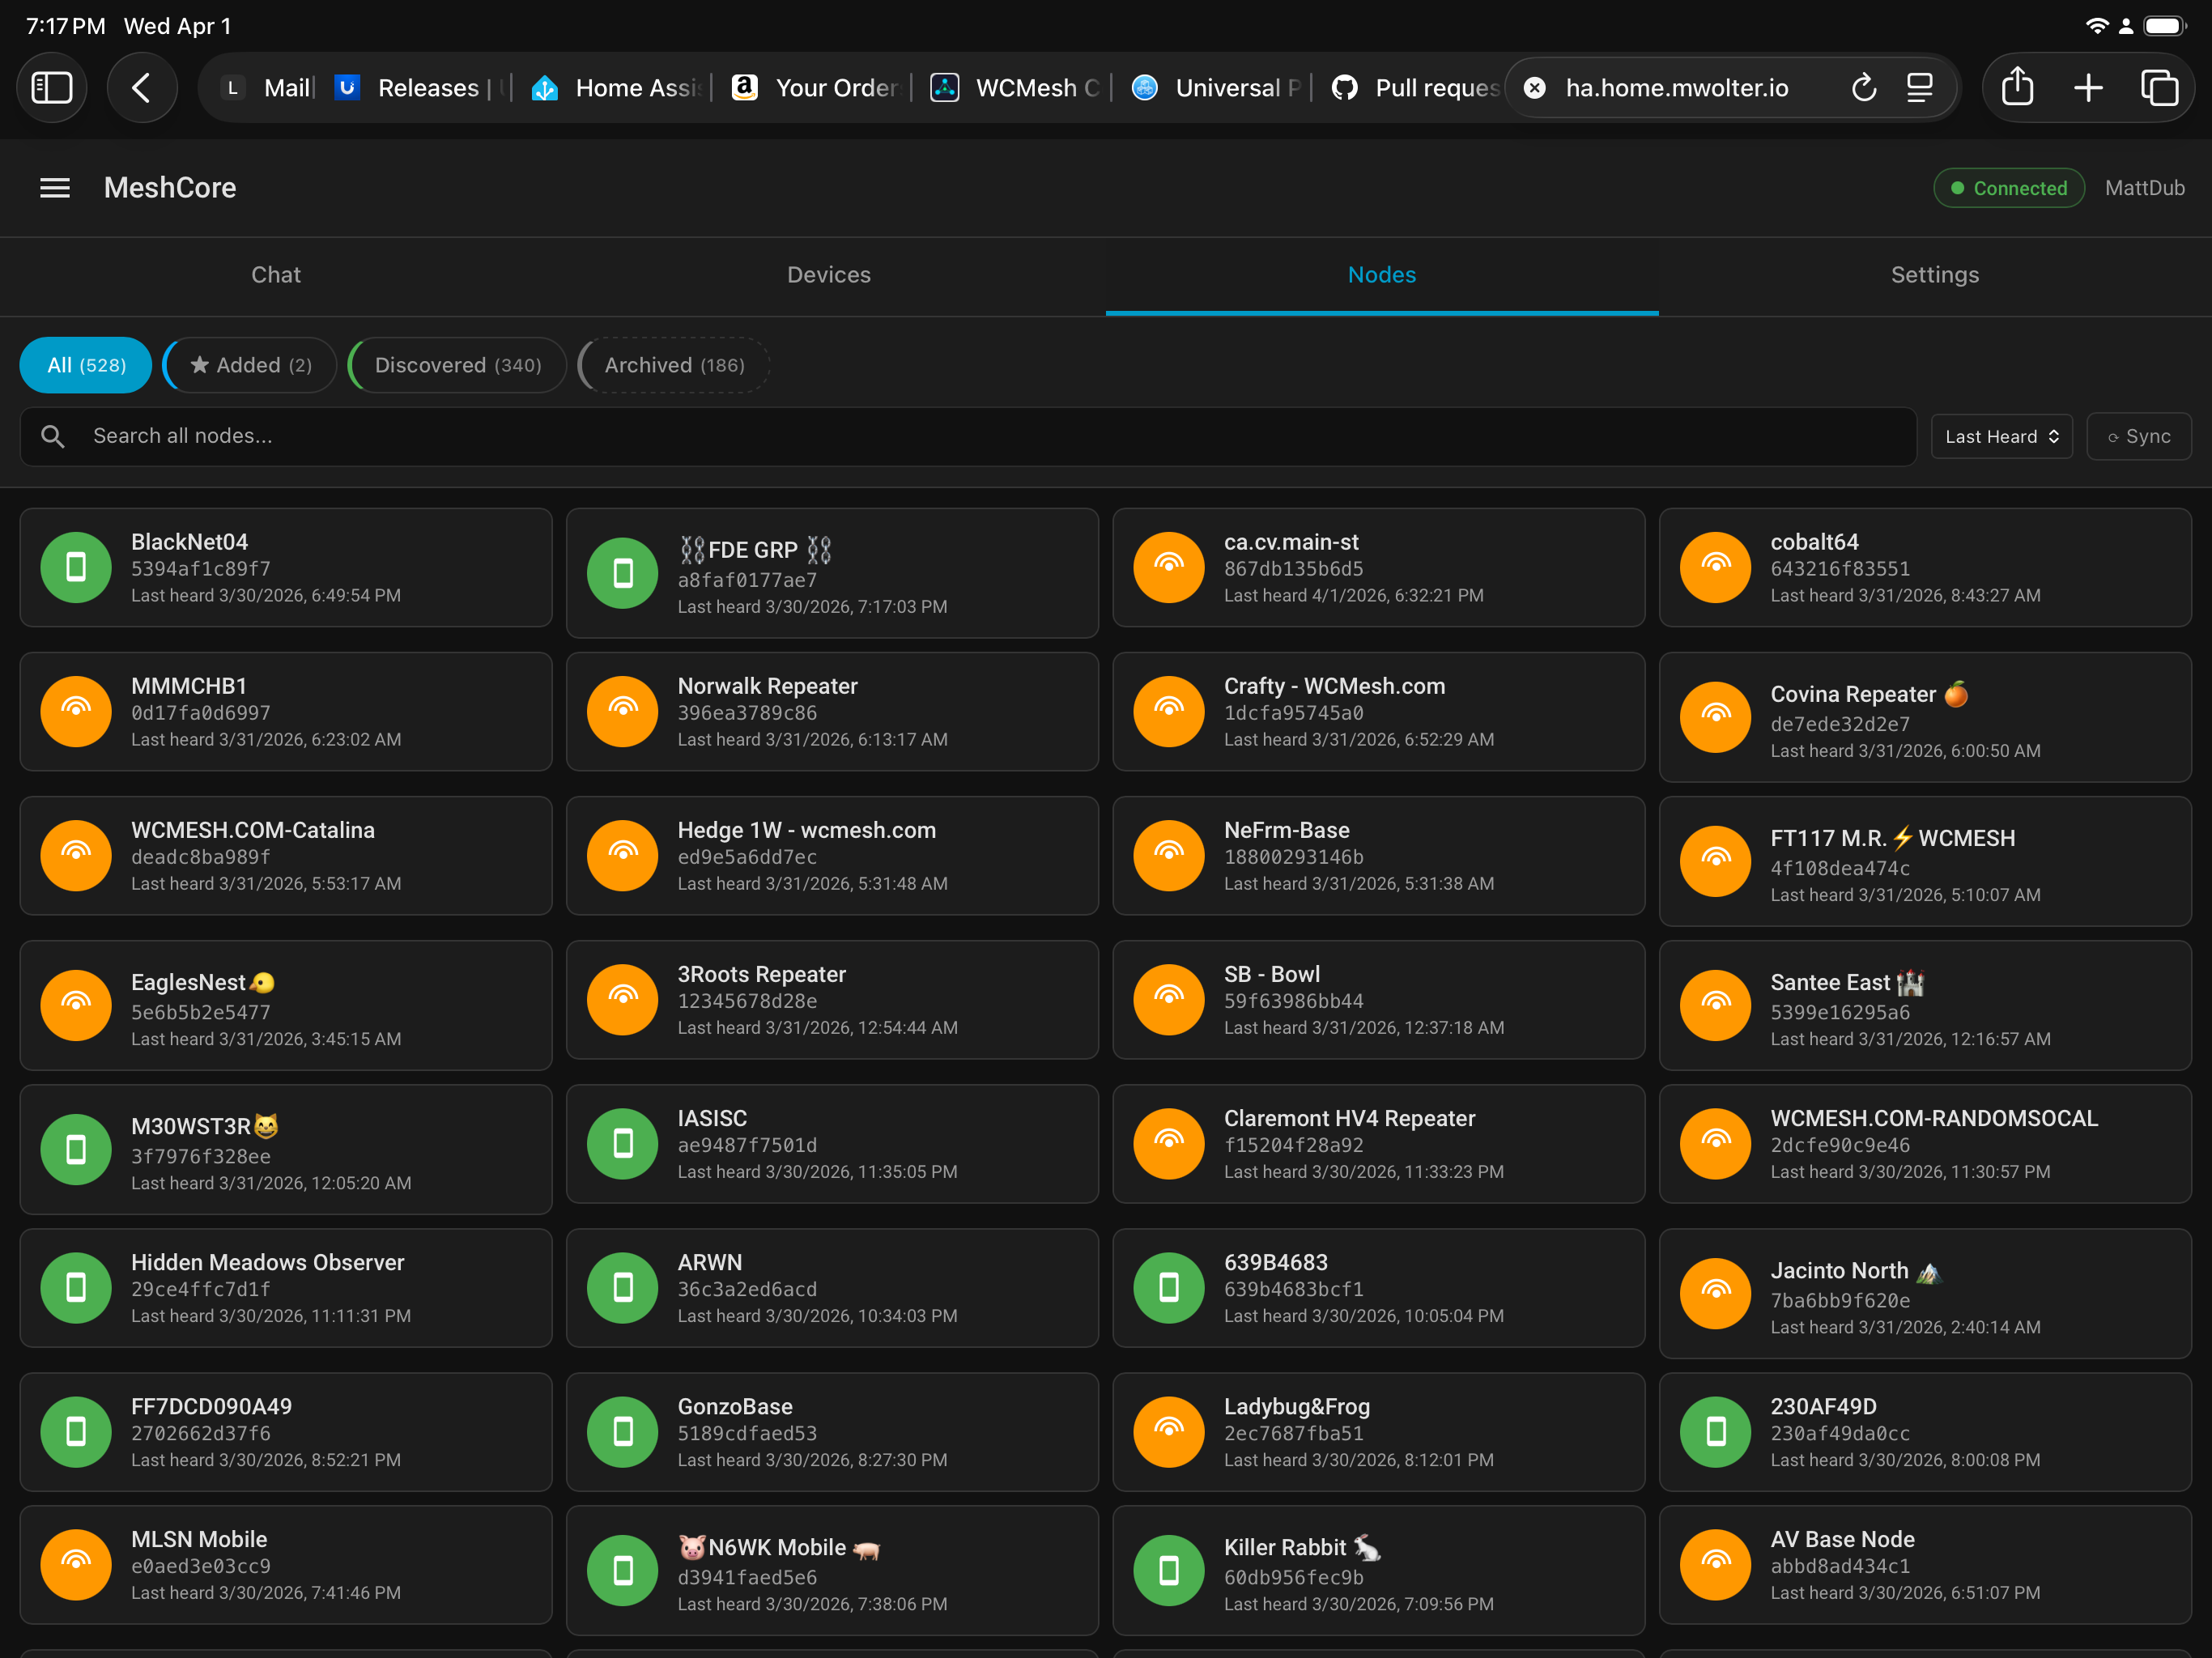Select the Discovered (340) filter chip
This screenshot has width=2212, height=1658.
[457, 365]
